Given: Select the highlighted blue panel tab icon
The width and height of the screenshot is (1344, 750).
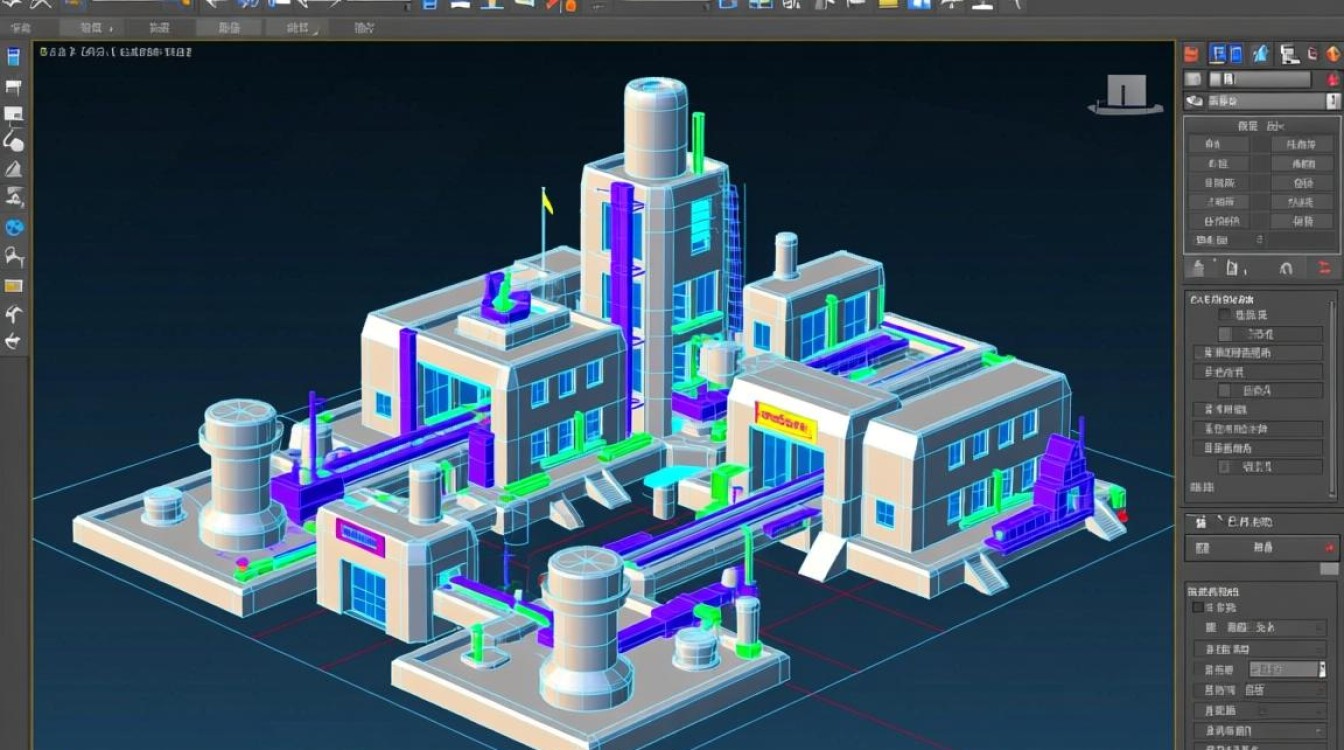Looking at the screenshot, I should click(1218, 54).
